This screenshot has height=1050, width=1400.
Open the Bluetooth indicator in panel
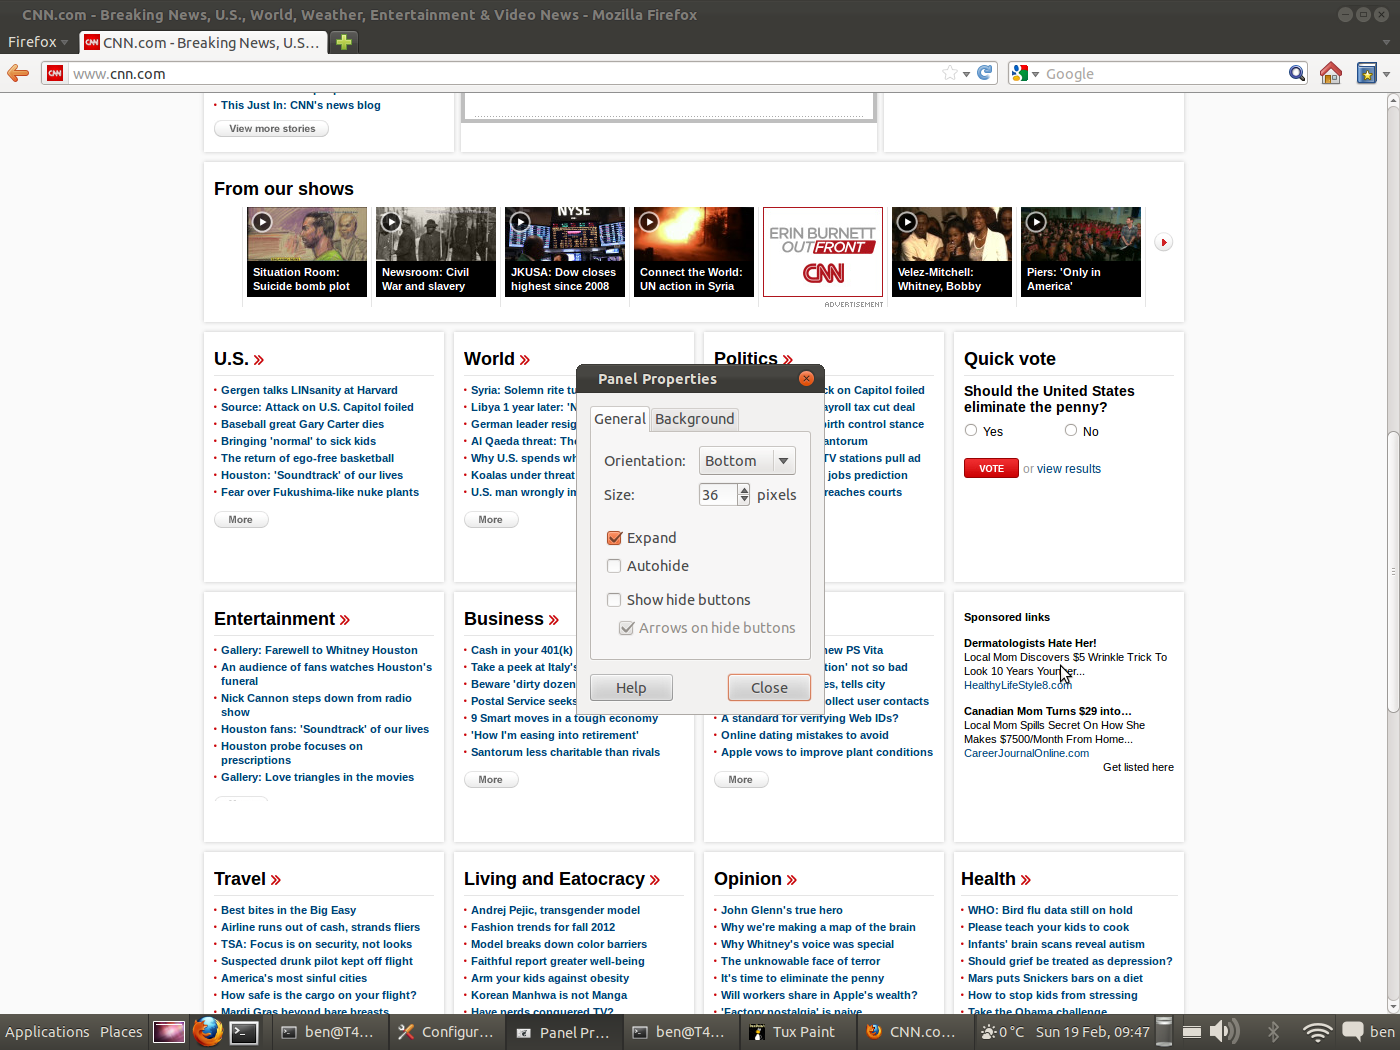[x=1273, y=1031]
